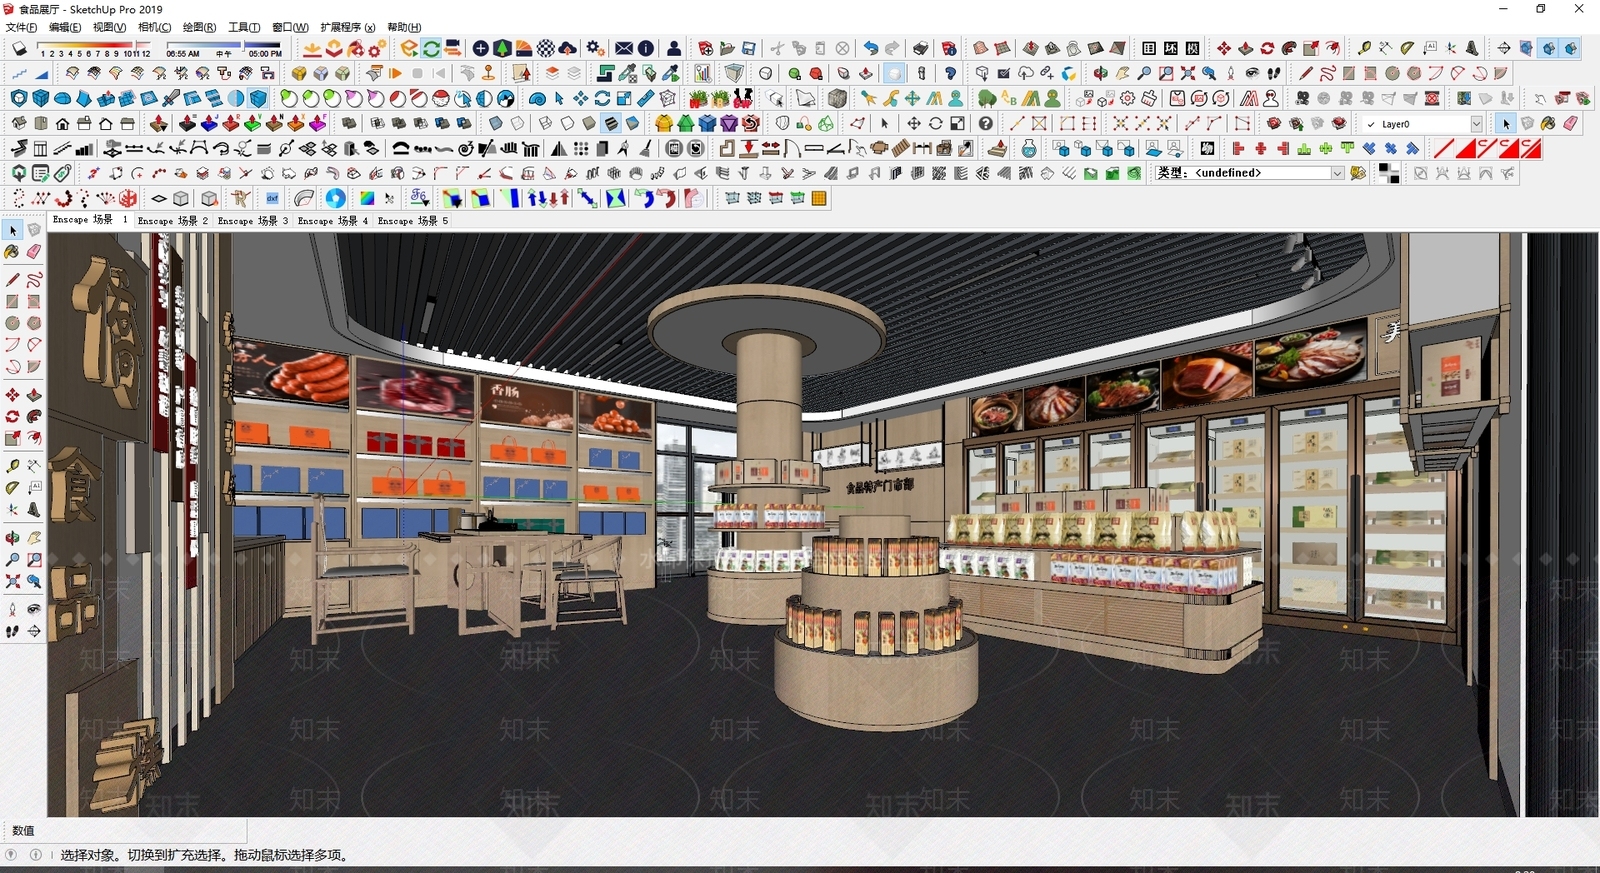Click Enscape About info icon
1600x873 pixels.
tap(646, 48)
